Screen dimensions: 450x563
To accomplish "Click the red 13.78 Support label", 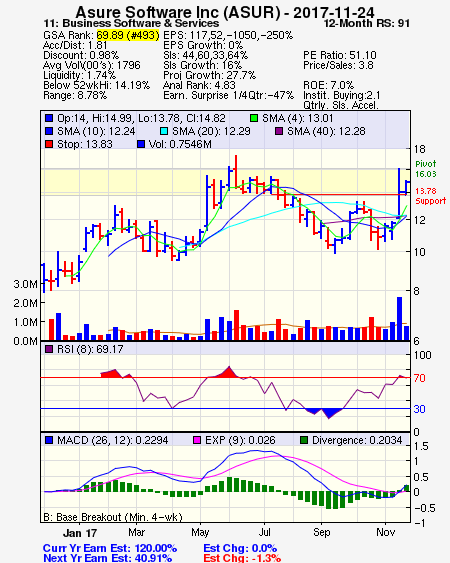I will click(431, 196).
